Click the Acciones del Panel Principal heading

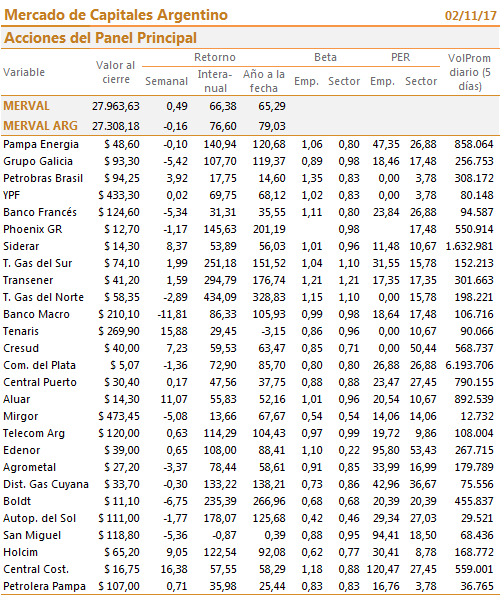100,38
